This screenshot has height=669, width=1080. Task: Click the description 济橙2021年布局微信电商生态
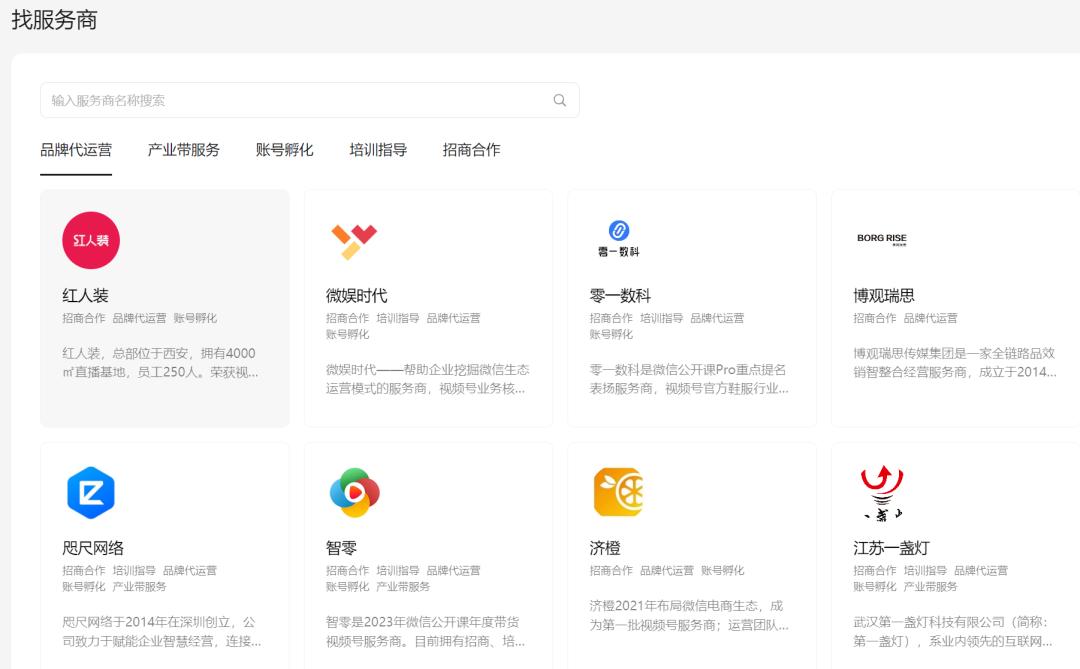pyautogui.click(x=689, y=615)
